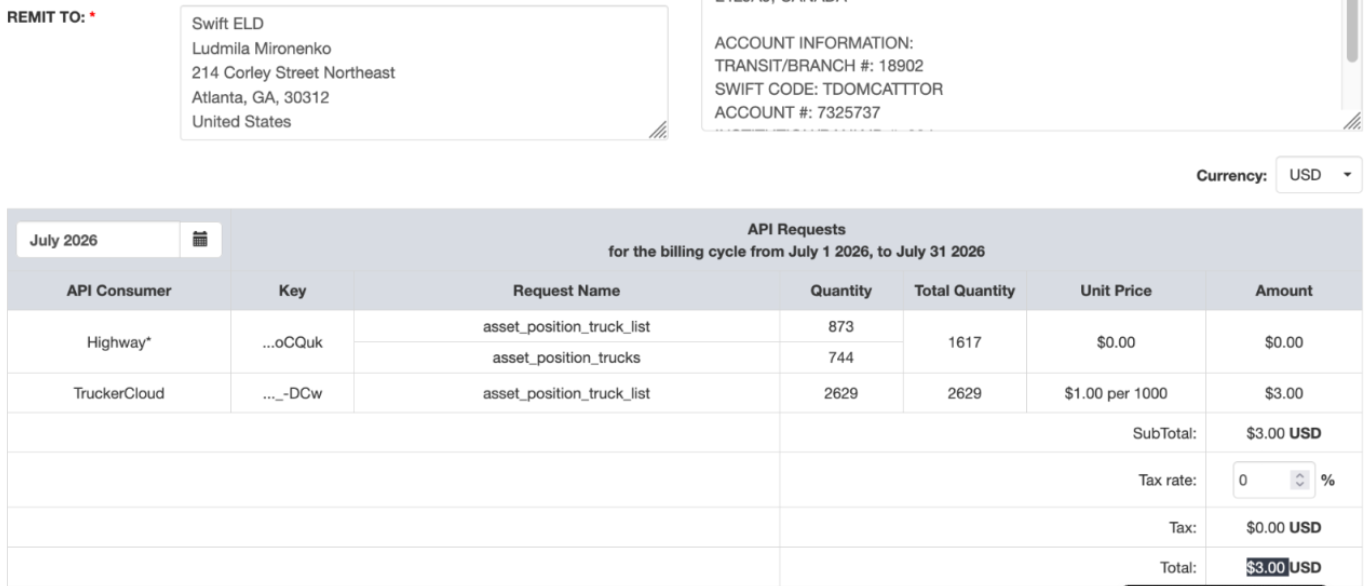Click the July 2026 billing month field

point(99,240)
